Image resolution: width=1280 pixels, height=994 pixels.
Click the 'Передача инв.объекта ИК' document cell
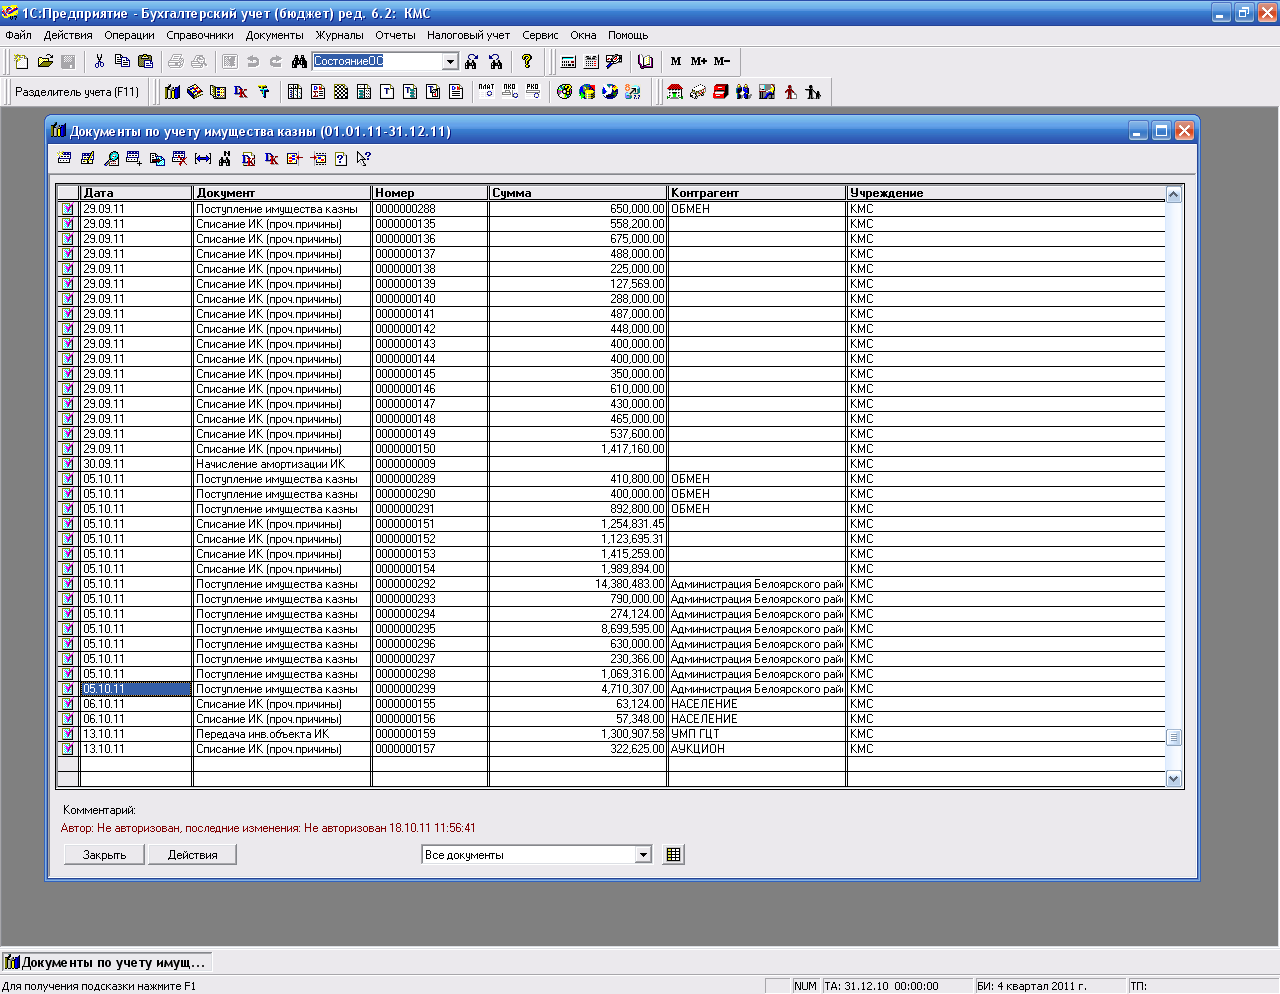pyautogui.click(x=282, y=734)
